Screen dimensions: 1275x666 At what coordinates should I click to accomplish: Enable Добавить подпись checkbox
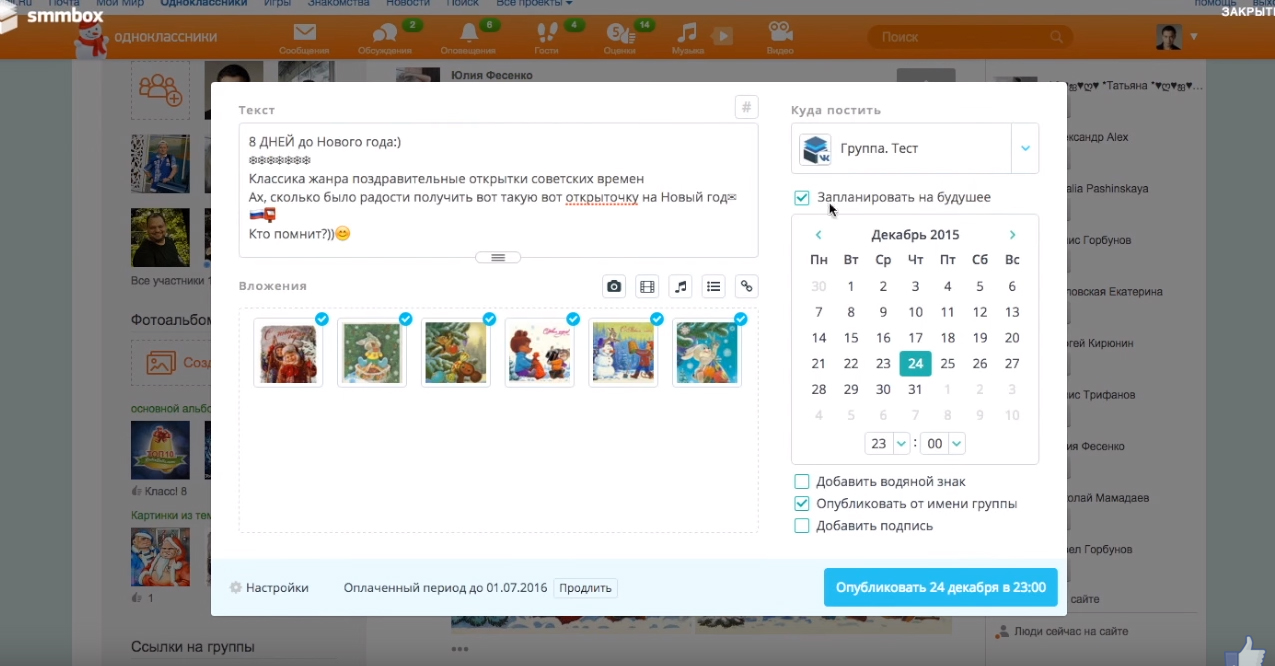point(801,526)
